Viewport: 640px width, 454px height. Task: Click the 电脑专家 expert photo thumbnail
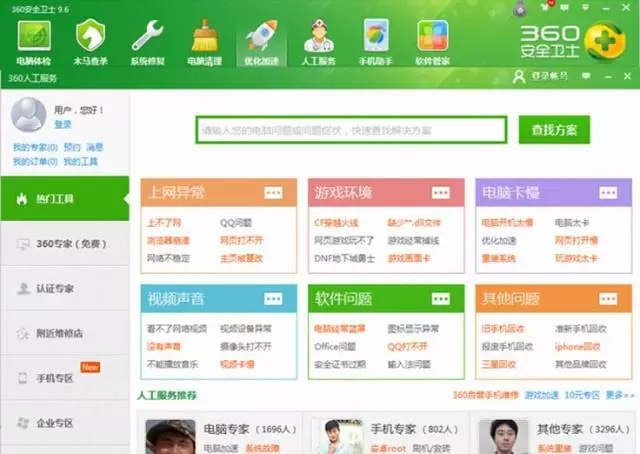coord(170,437)
